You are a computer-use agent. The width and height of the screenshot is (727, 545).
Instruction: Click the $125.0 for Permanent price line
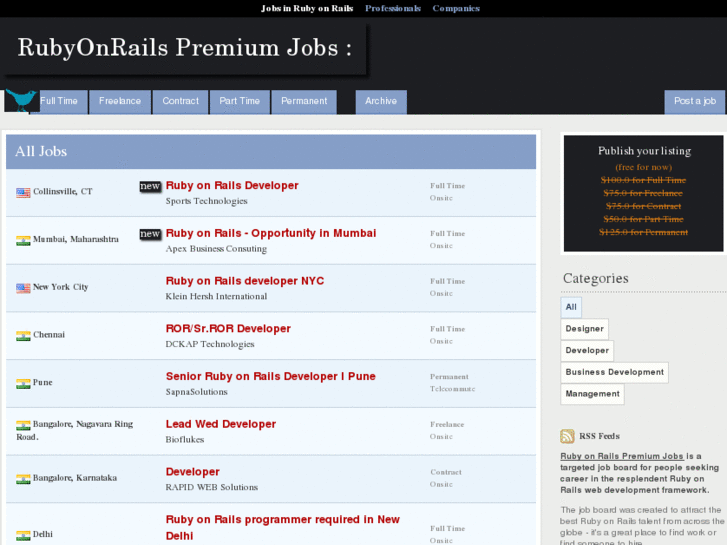click(643, 232)
